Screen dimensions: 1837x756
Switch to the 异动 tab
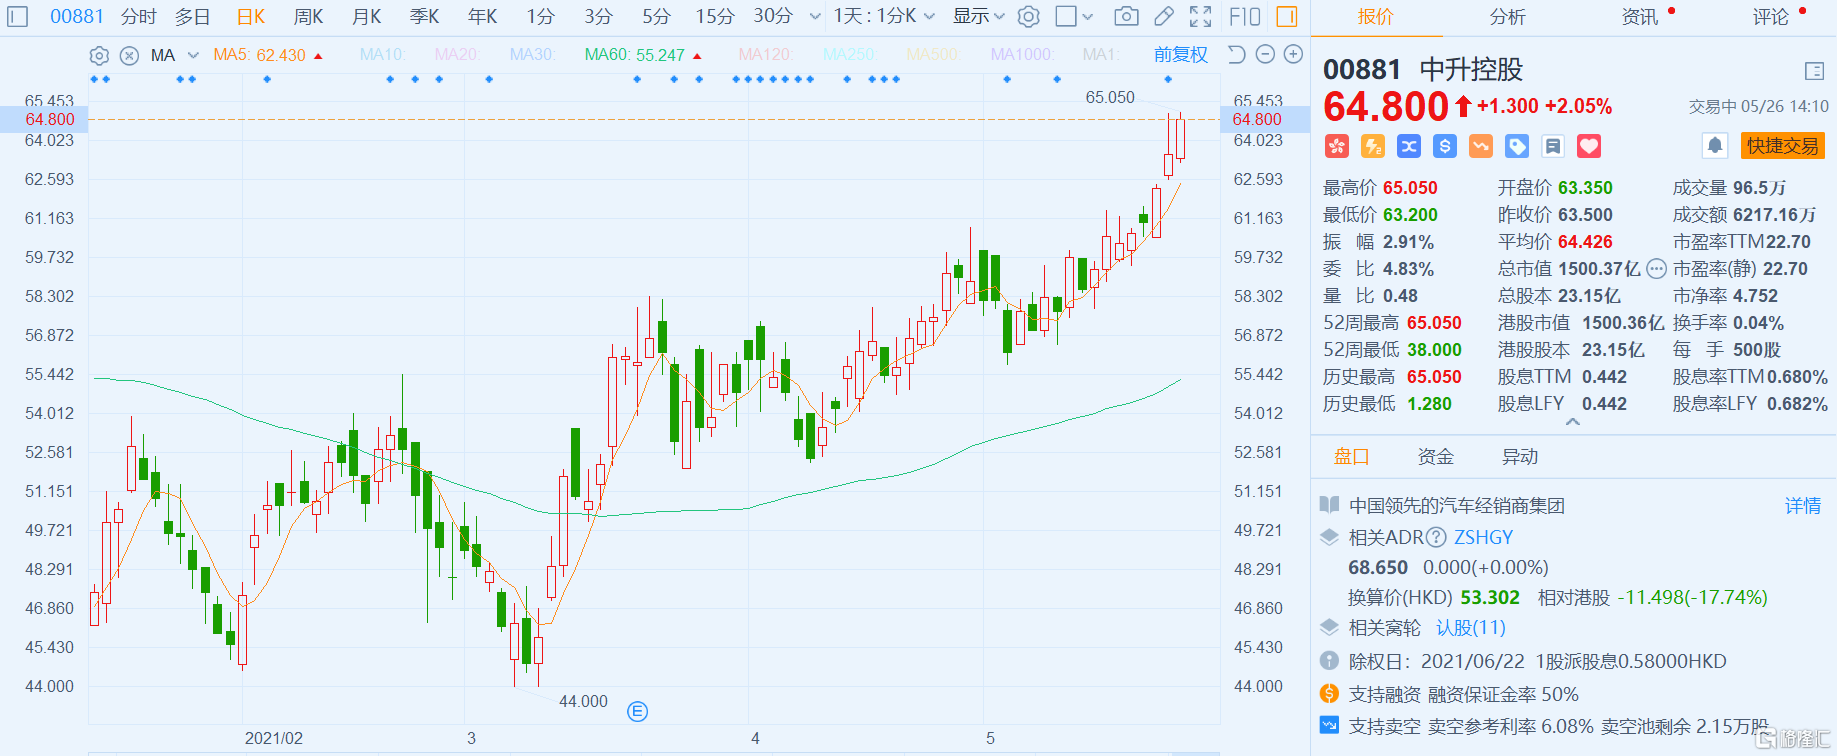[x=1520, y=457]
